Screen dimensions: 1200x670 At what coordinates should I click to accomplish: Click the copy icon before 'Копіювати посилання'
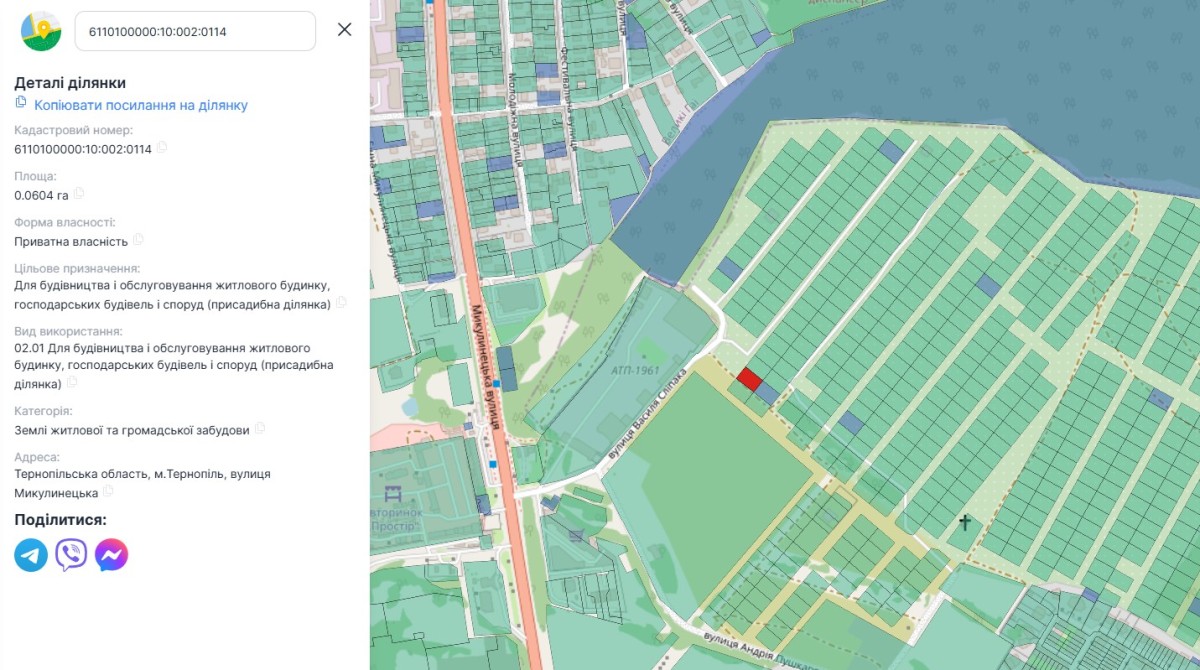point(21,103)
